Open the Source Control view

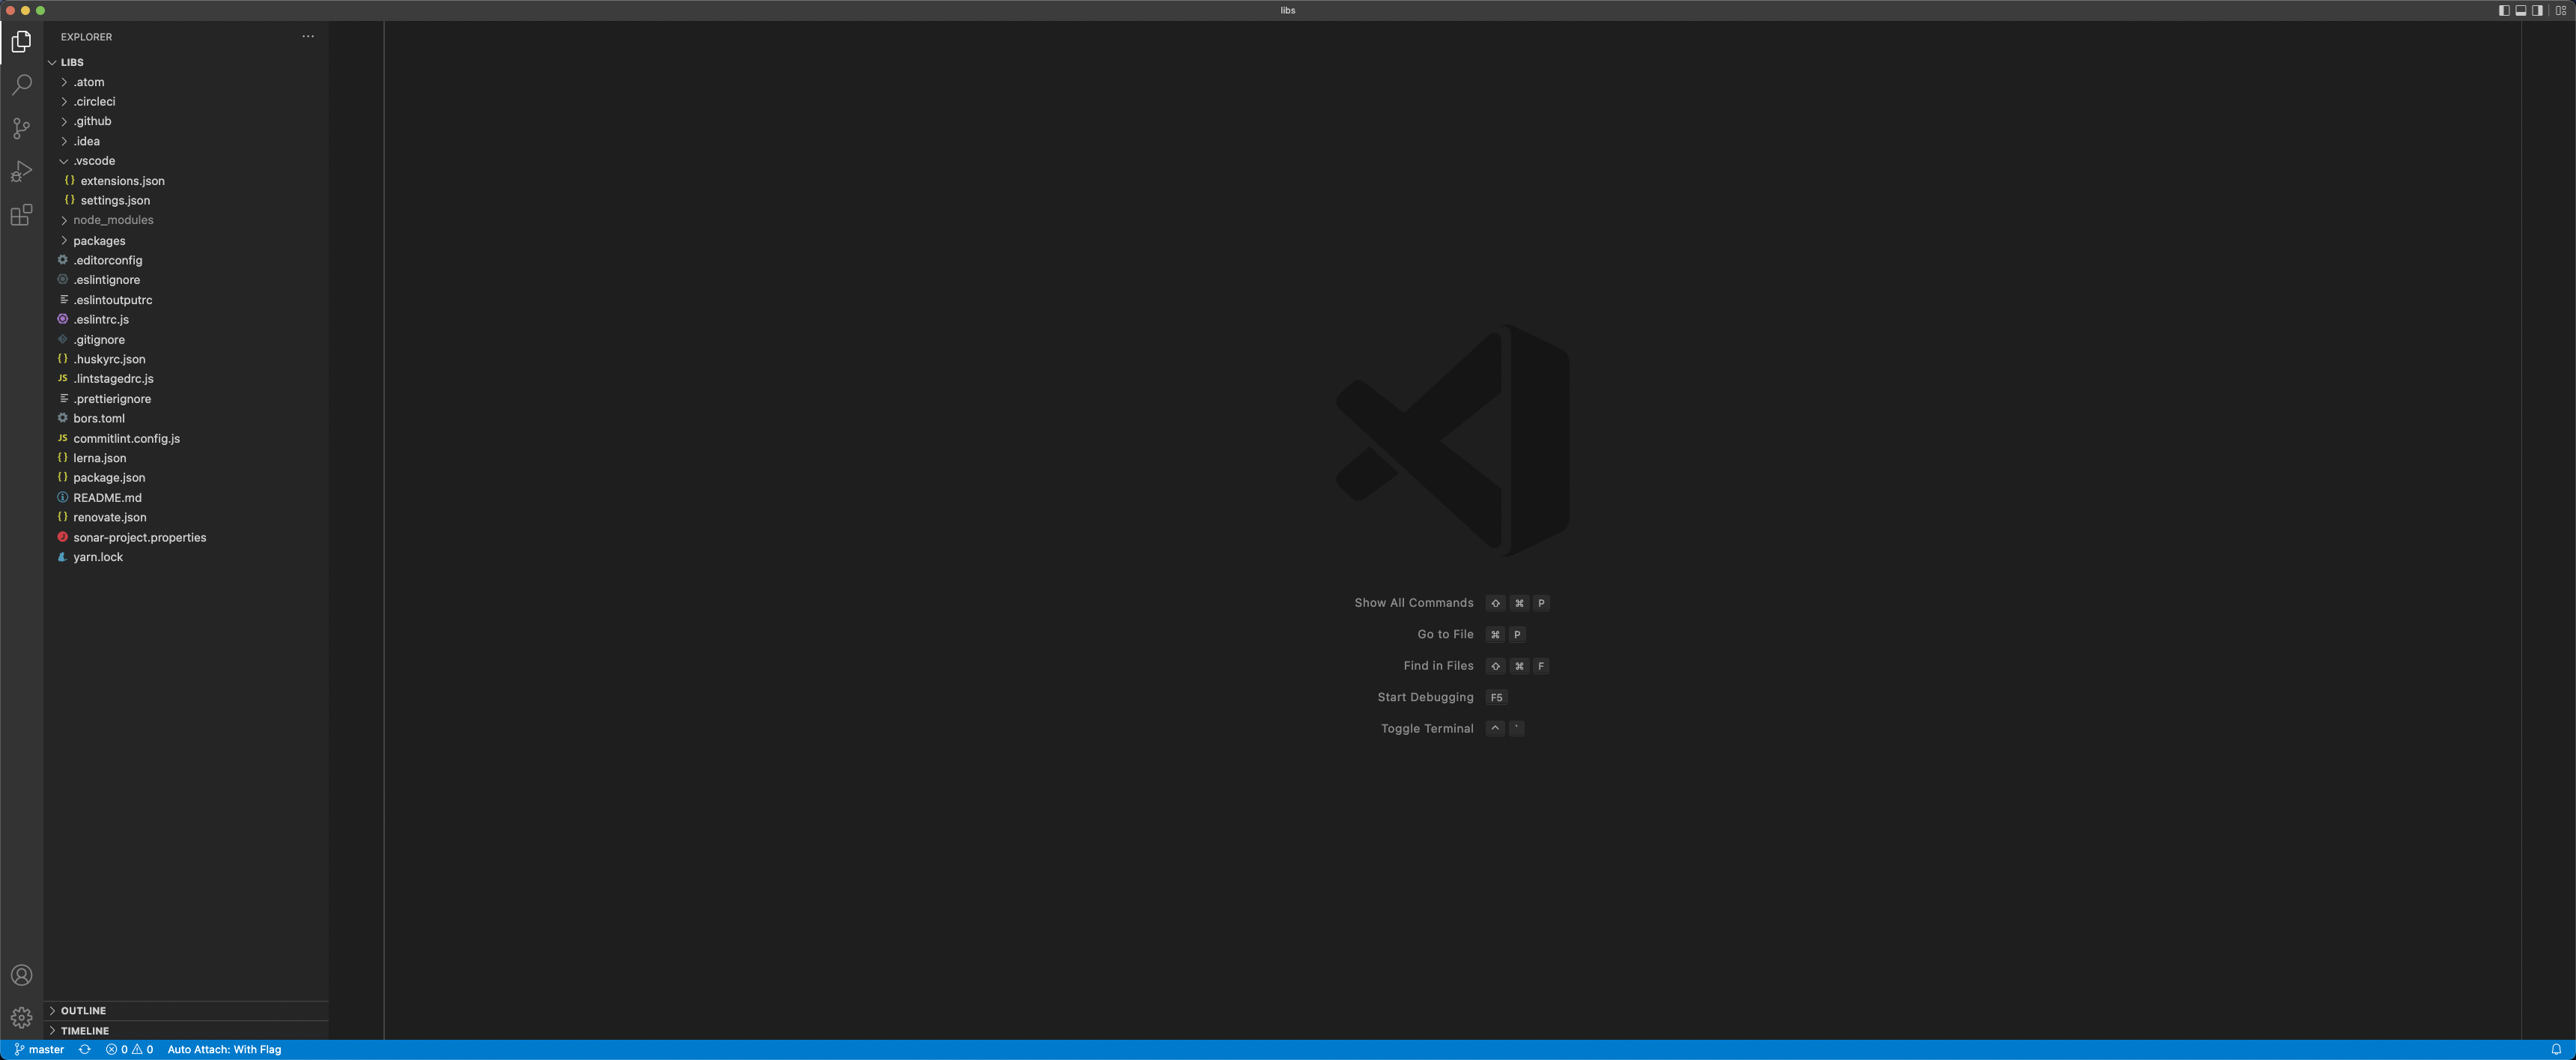pos(21,128)
